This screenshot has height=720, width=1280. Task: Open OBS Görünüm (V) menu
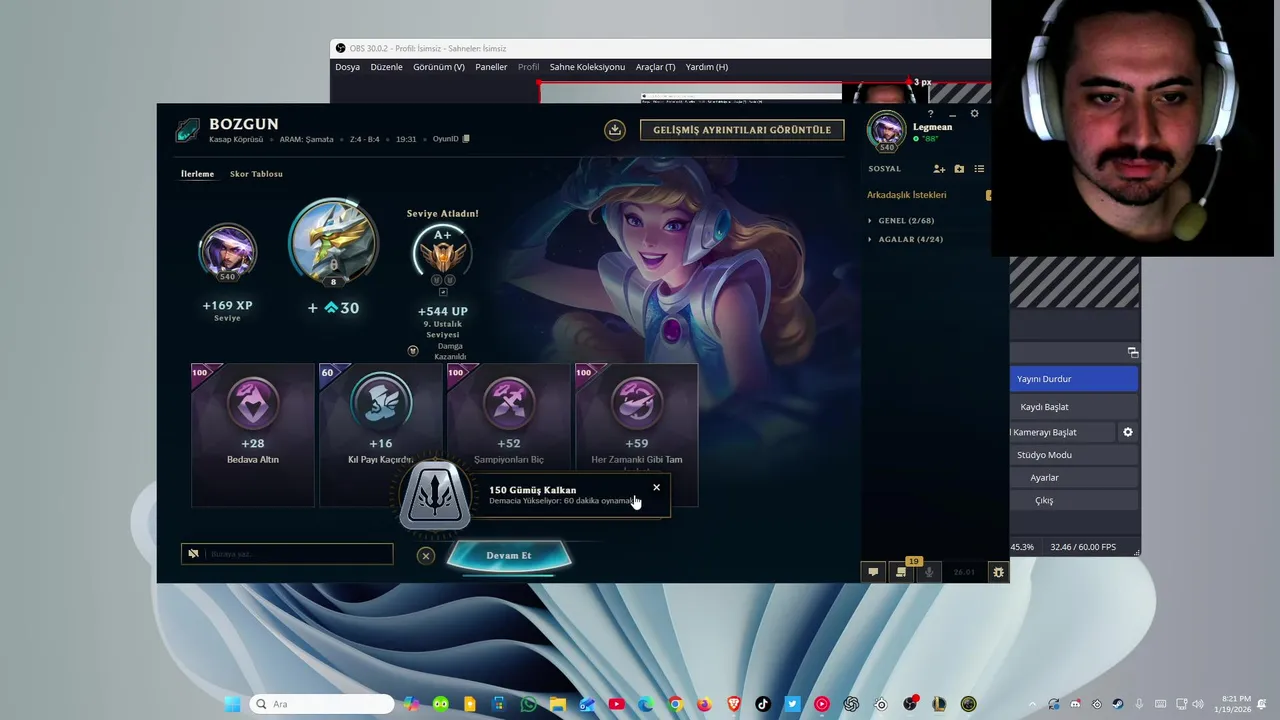(439, 67)
